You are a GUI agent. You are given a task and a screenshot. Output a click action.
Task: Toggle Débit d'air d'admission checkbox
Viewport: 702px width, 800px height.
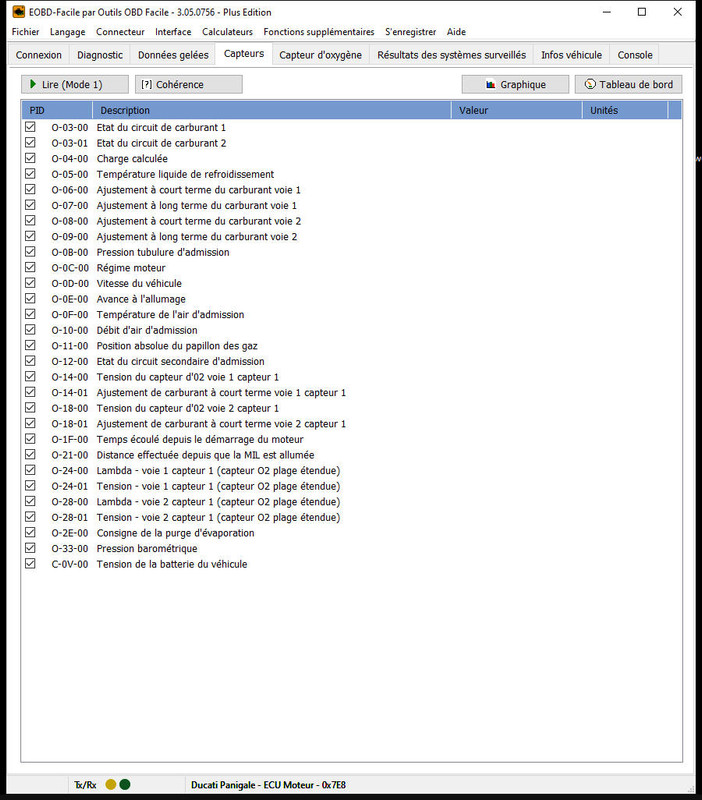tap(30, 330)
